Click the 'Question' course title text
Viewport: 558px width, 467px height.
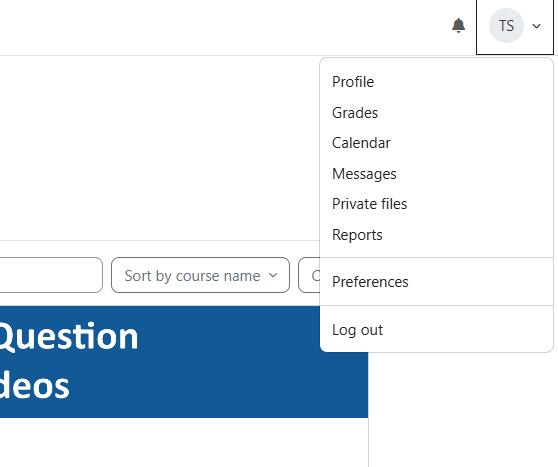(68, 337)
